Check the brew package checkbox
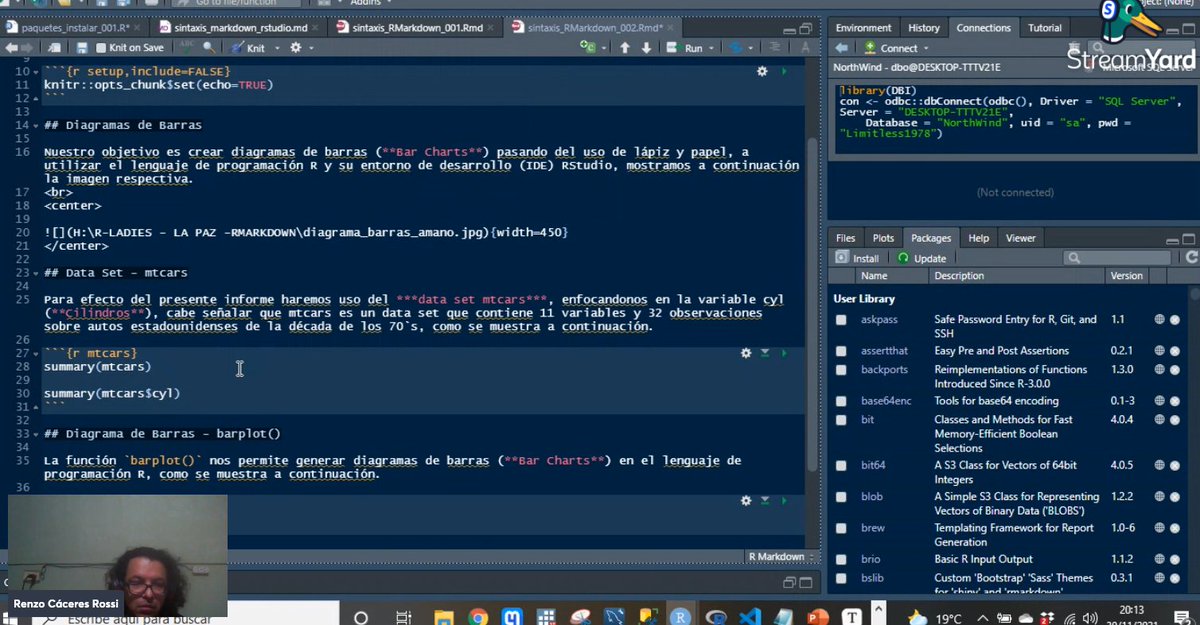The image size is (1200, 625). tap(842, 528)
